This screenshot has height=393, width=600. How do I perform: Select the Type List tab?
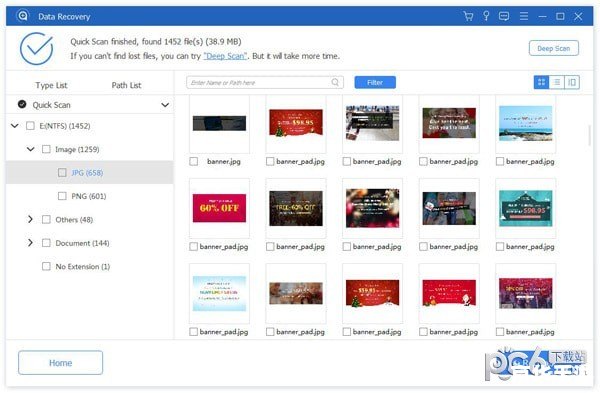[x=51, y=85]
